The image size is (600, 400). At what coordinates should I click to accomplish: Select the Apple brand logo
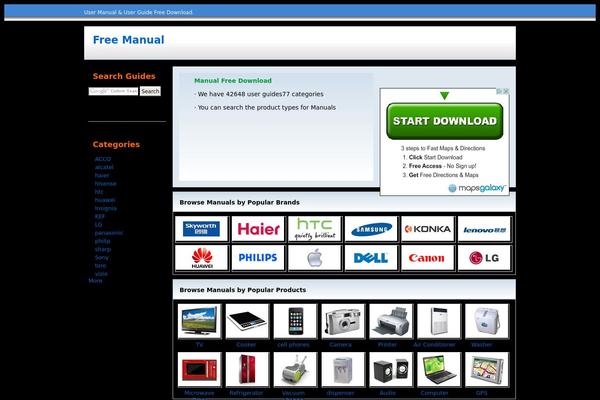[x=315, y=258]
